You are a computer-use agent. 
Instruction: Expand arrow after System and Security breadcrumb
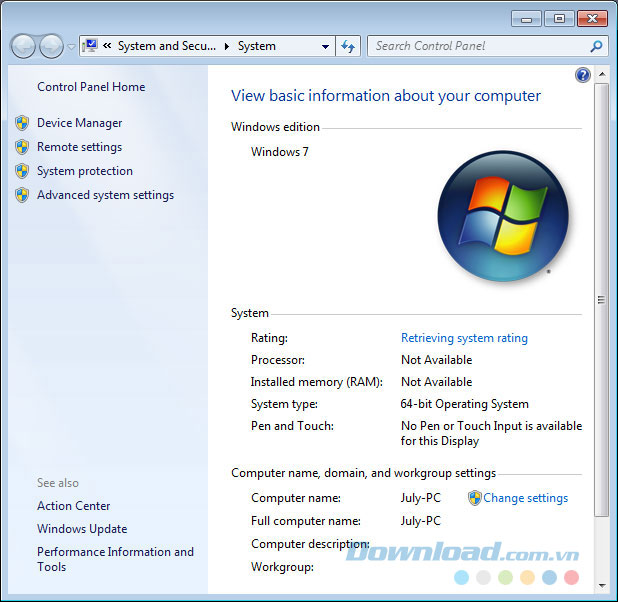point(227,47)
